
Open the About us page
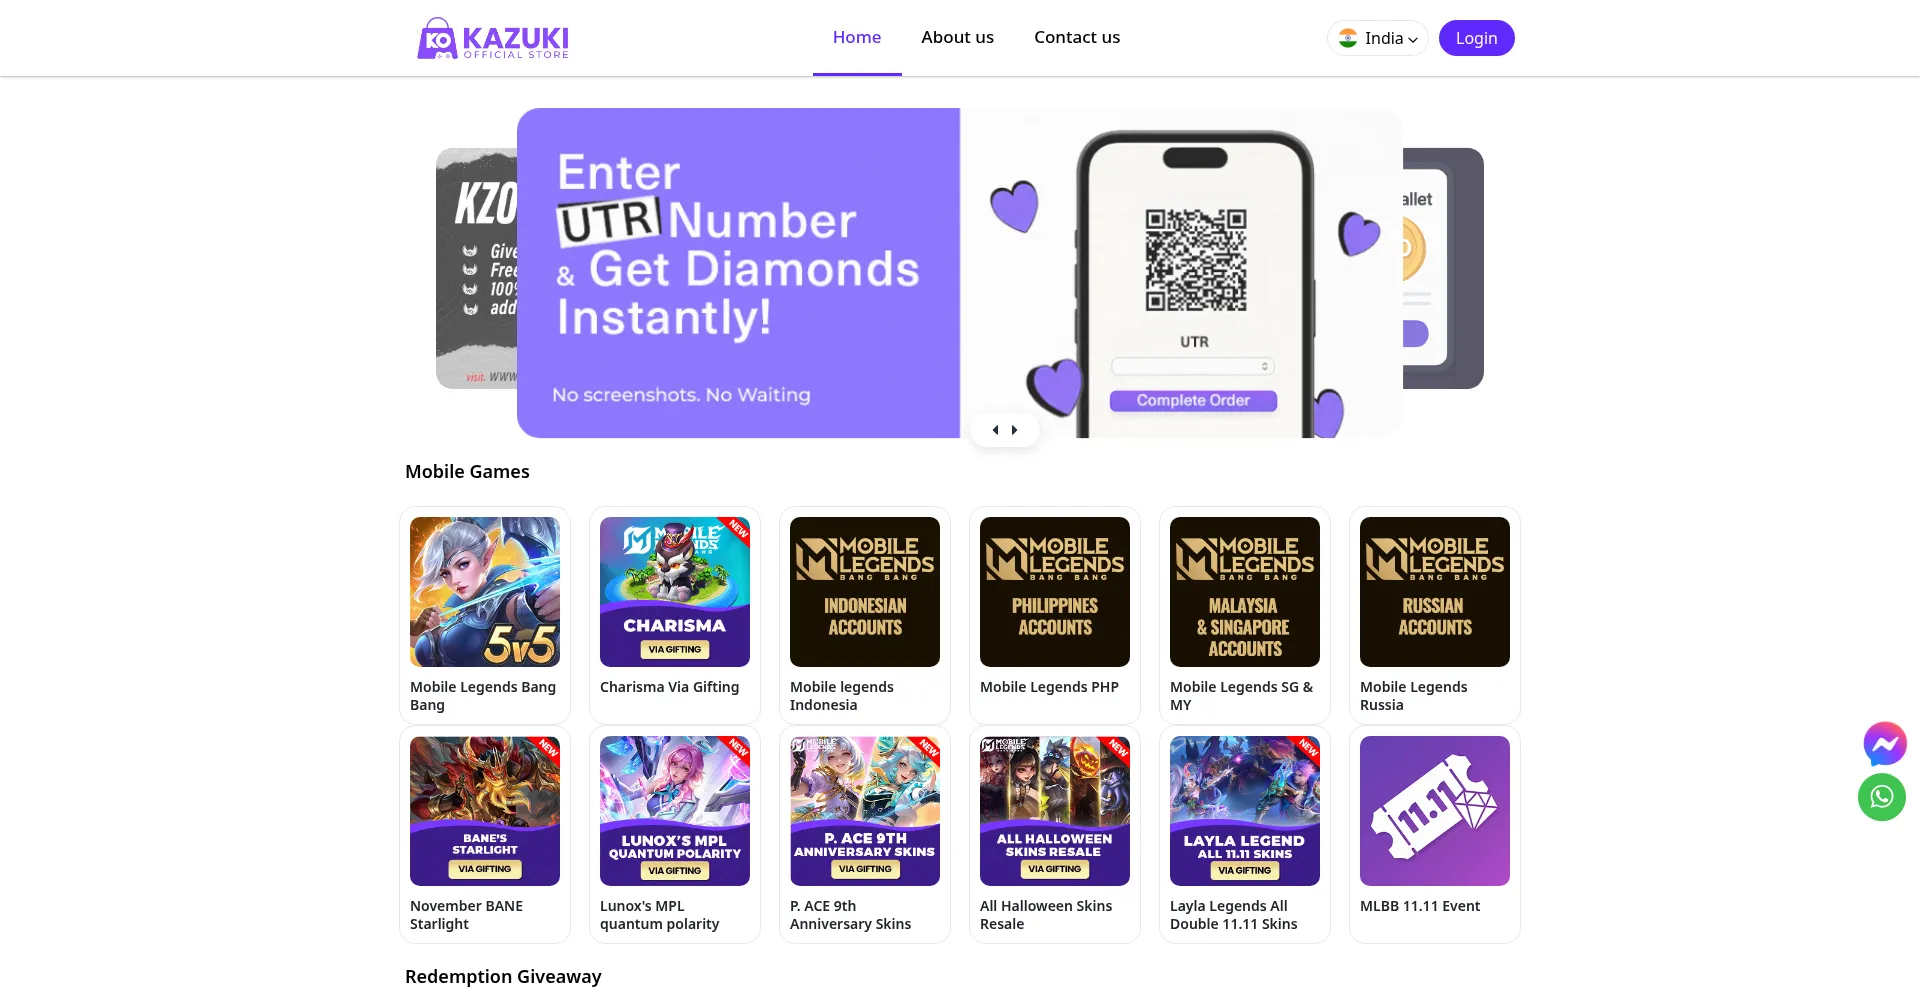957,37
